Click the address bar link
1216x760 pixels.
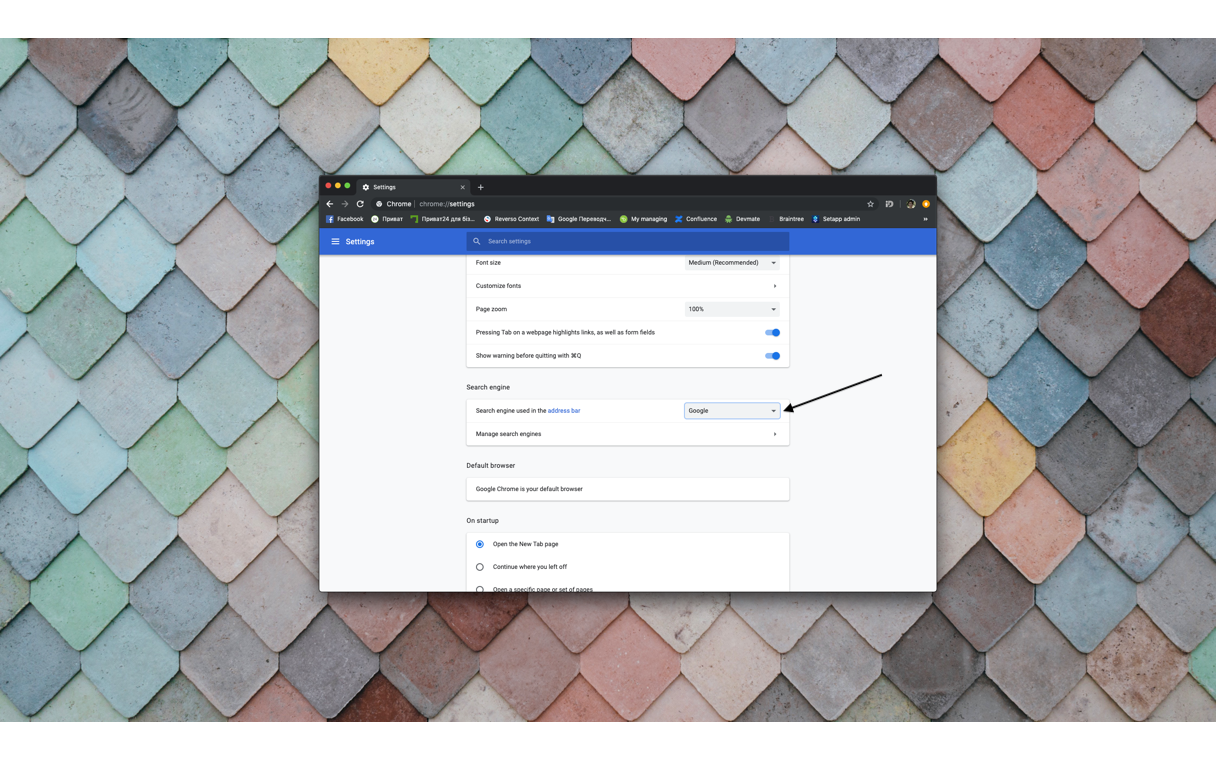[564, 411]
